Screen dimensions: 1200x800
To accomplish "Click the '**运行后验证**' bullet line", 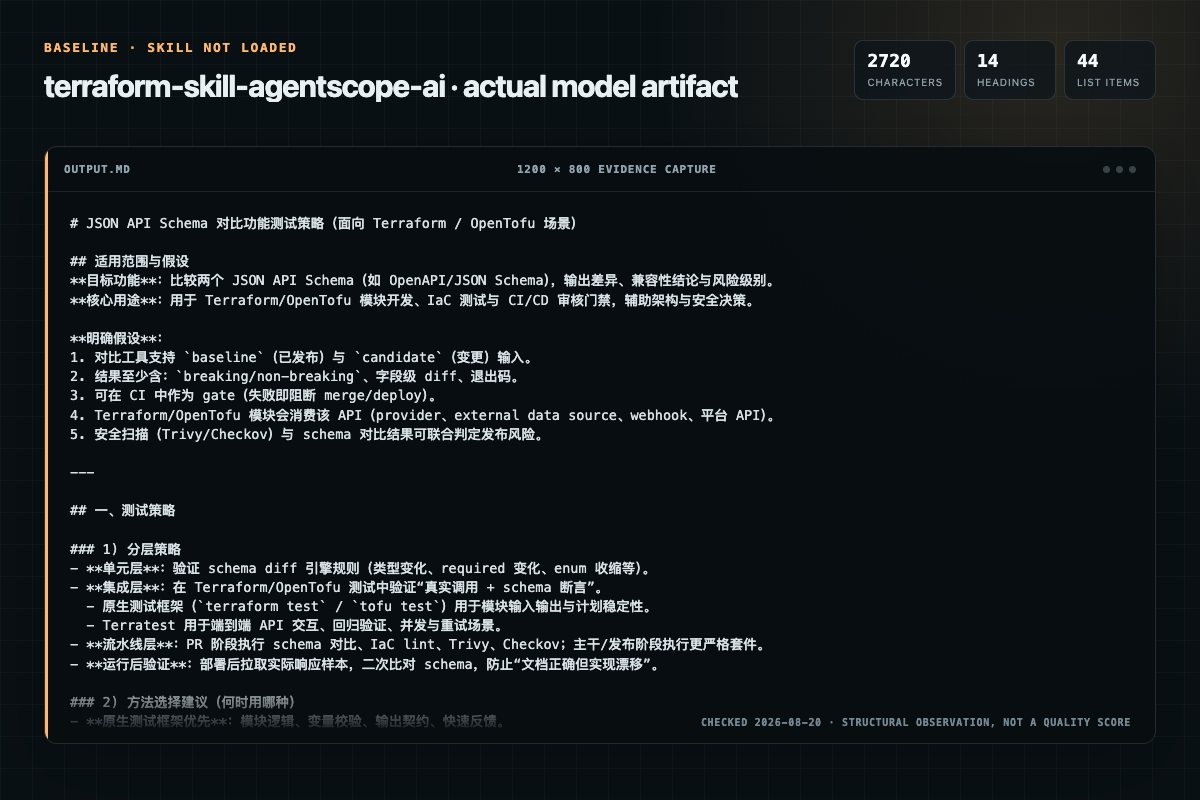I will click(367, 664).
